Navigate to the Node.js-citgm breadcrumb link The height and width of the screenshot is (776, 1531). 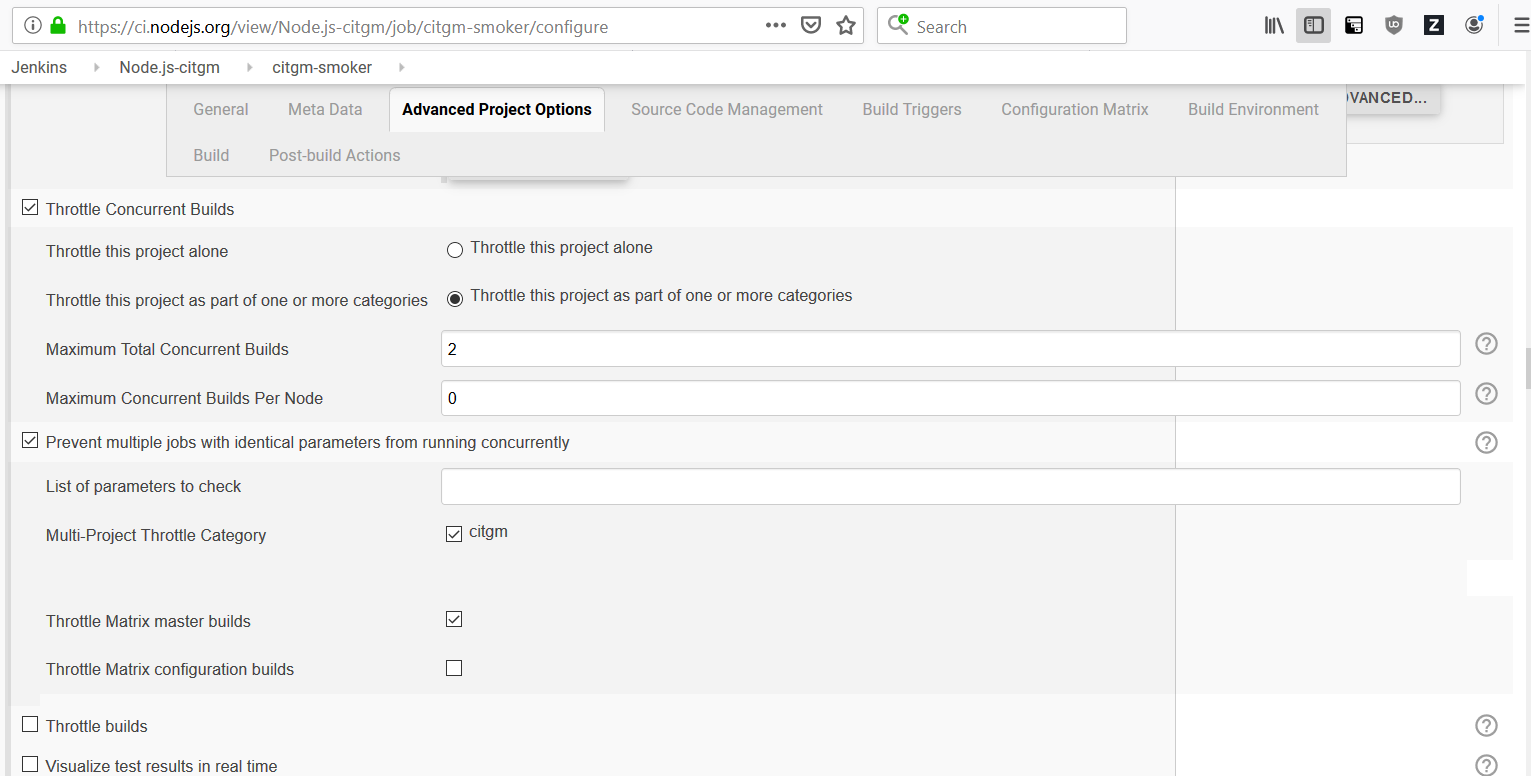click(170, 67)
